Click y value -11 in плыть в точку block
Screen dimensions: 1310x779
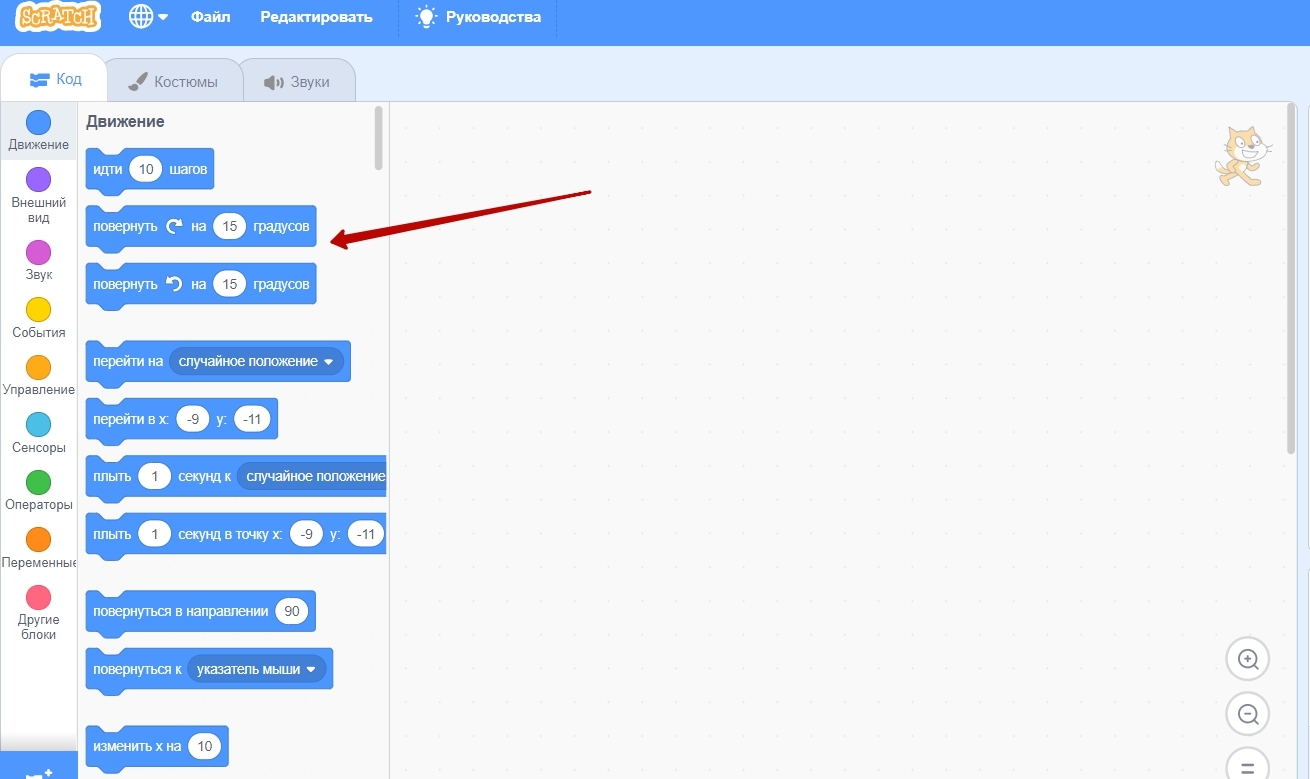(x=366, y=534)
